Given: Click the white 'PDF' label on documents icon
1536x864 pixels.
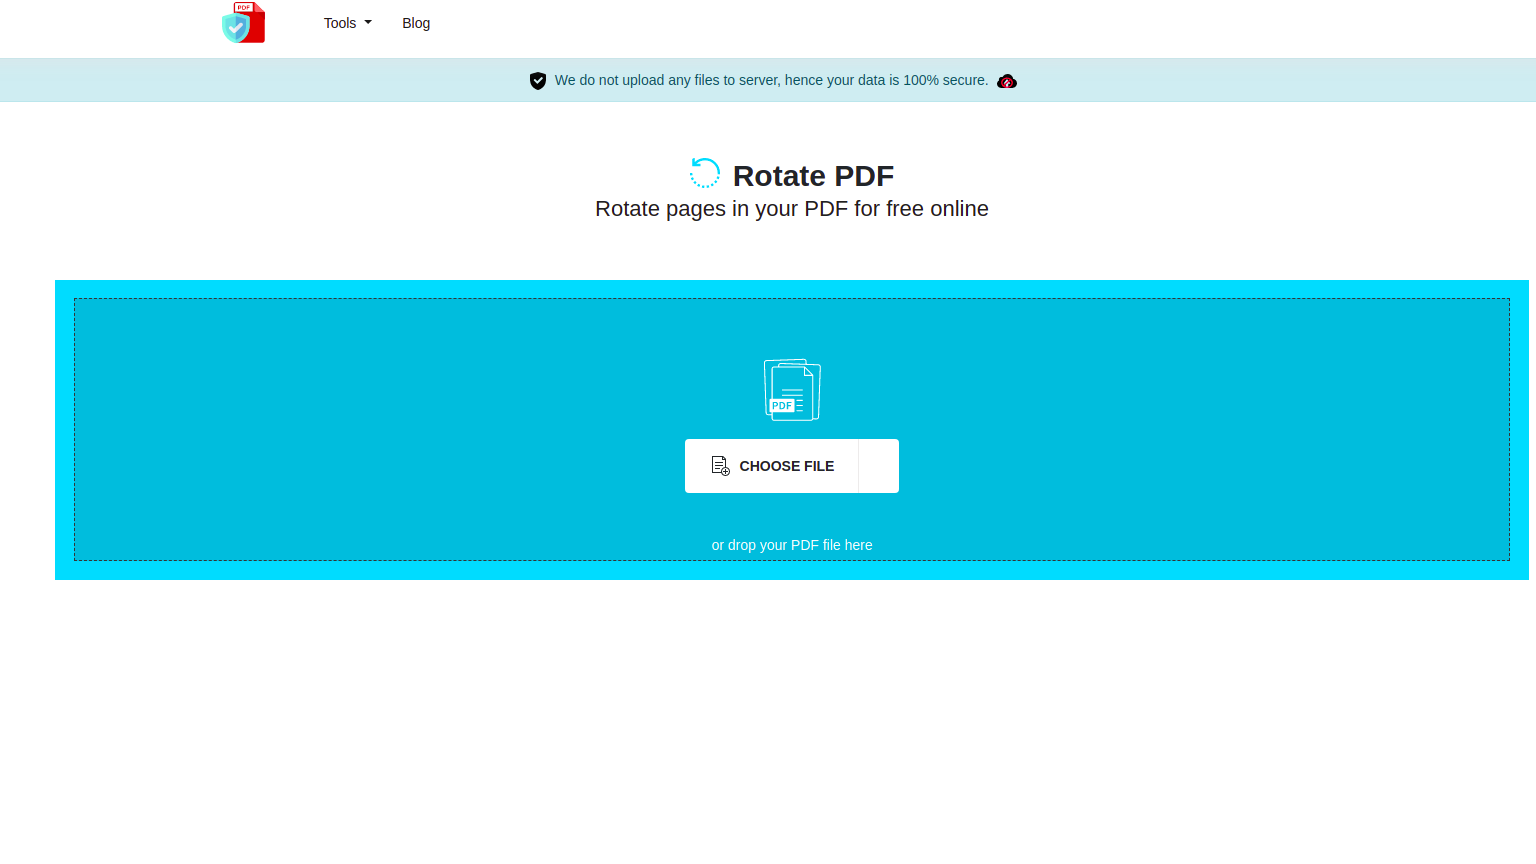Looking at the screenshot, I should click(782, 405).
